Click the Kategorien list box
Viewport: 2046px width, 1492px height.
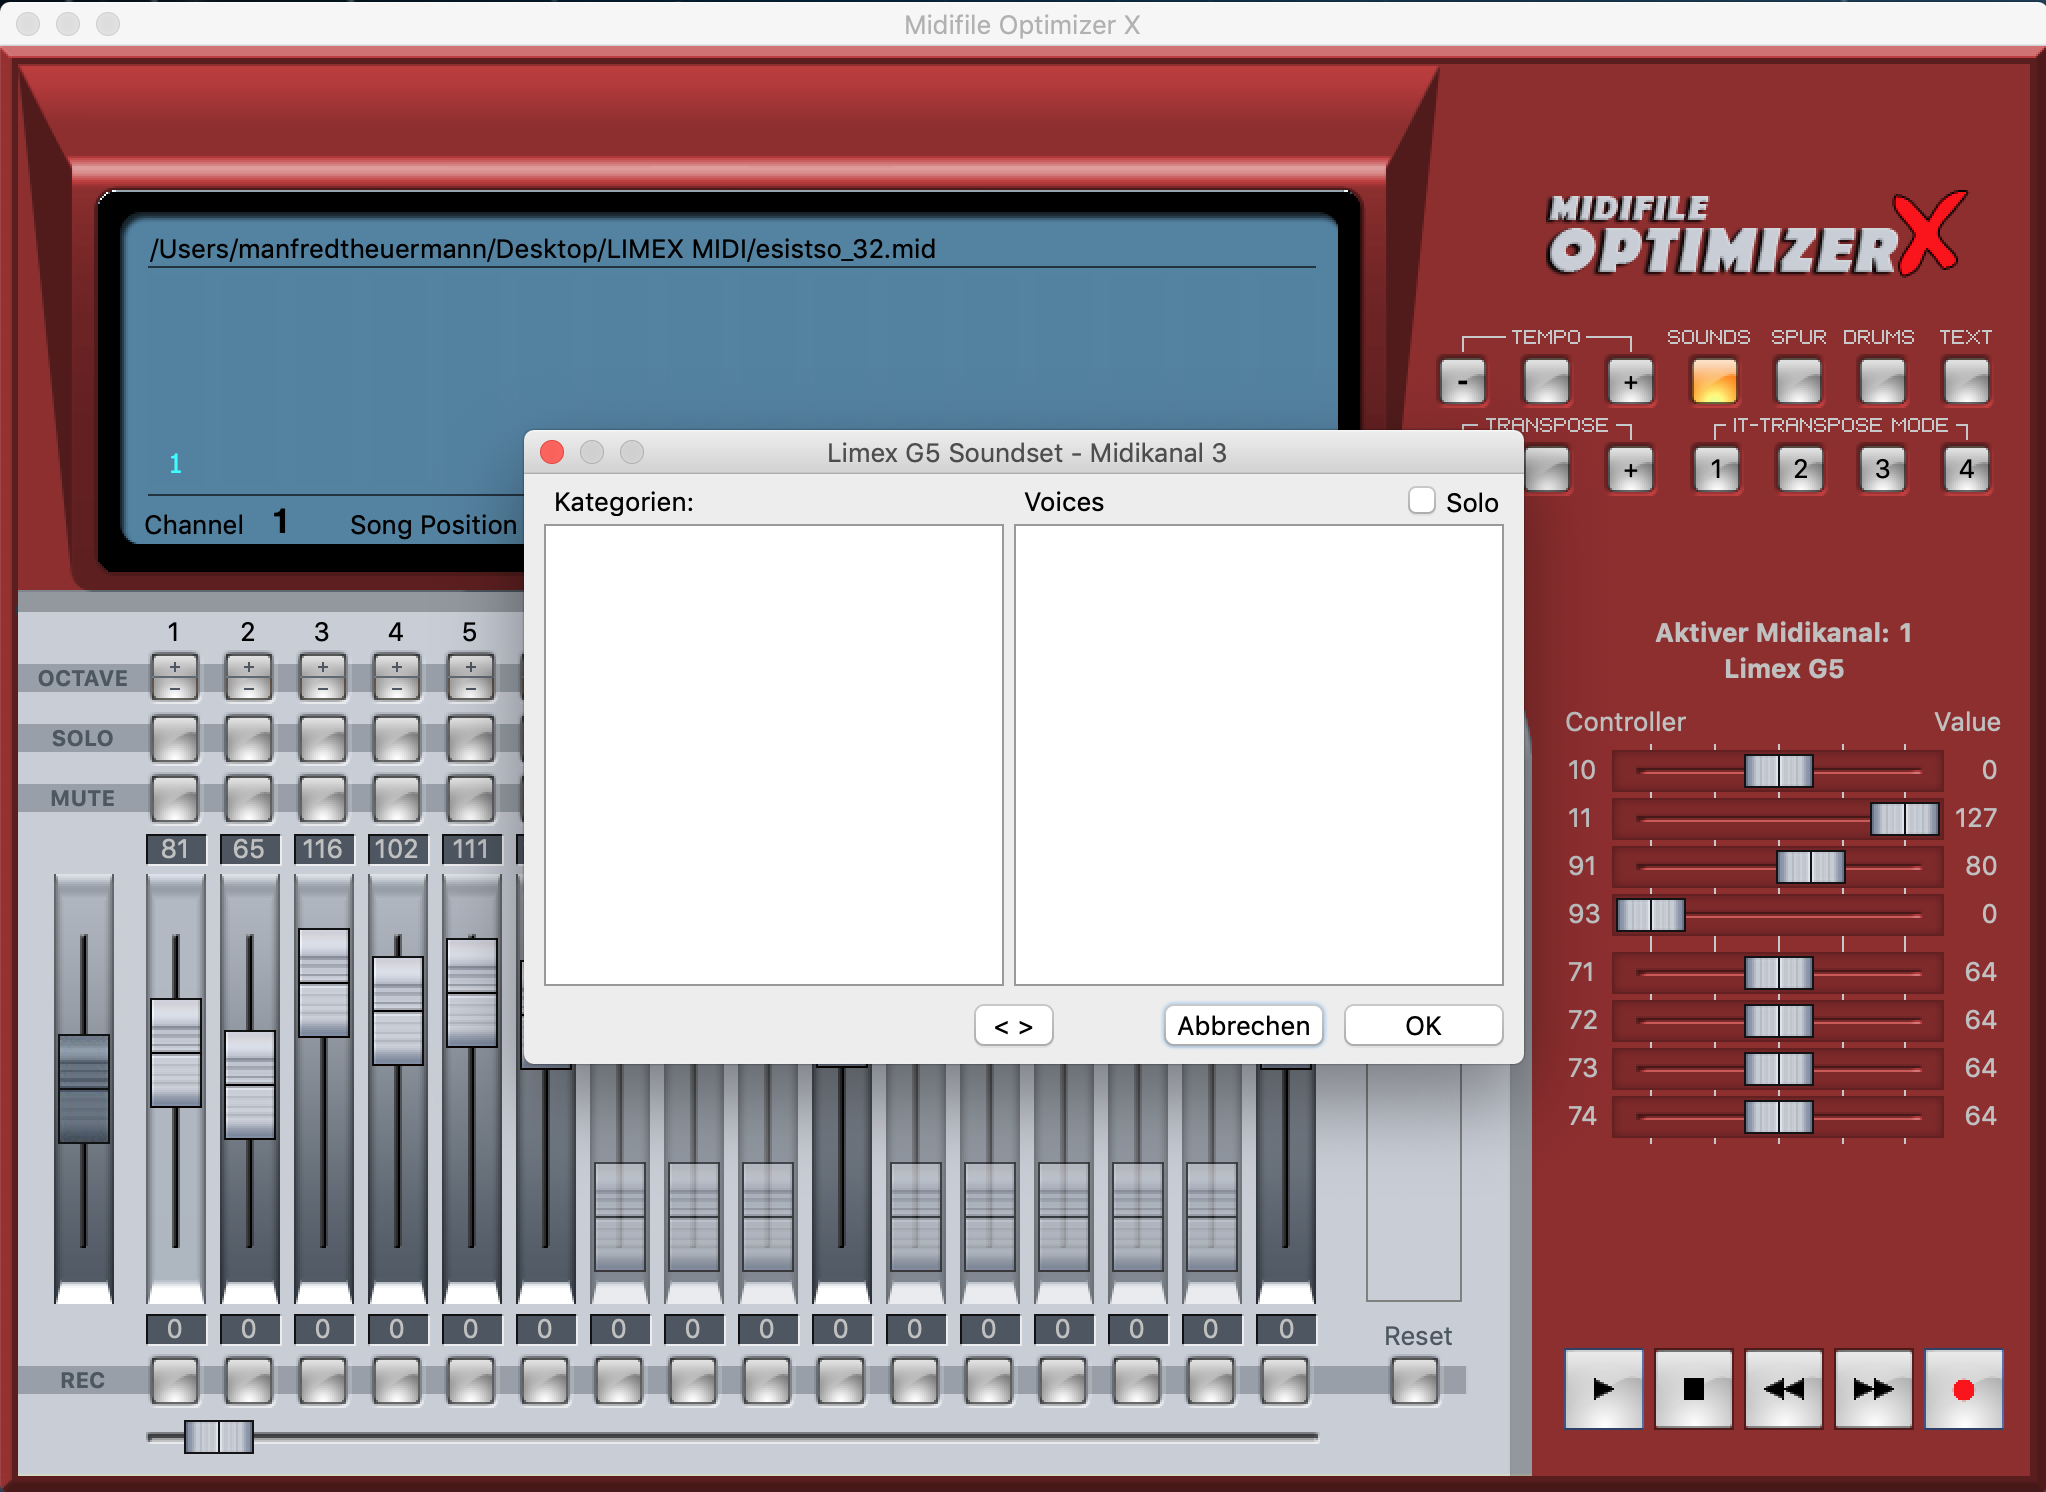(773, 754)
